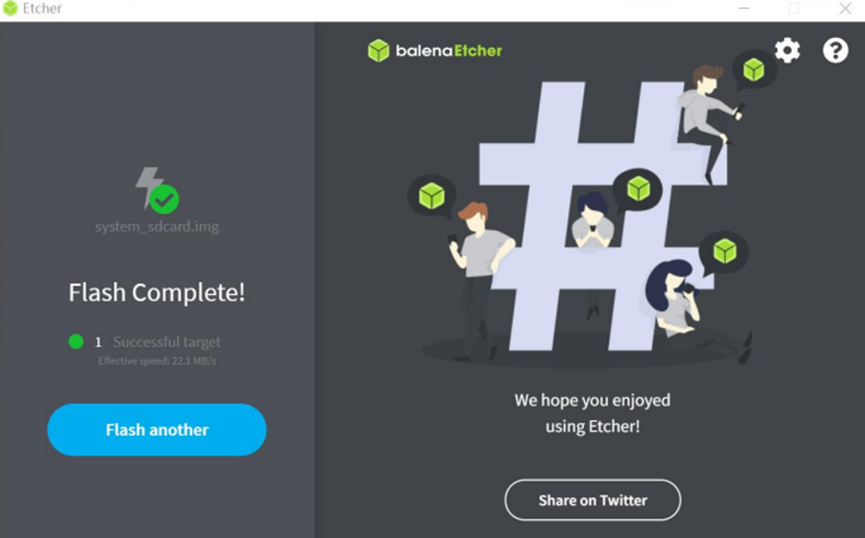Click cube speech bubble above sitting man on hashtag
Screen dimensions: 865x538
(754, 71)
